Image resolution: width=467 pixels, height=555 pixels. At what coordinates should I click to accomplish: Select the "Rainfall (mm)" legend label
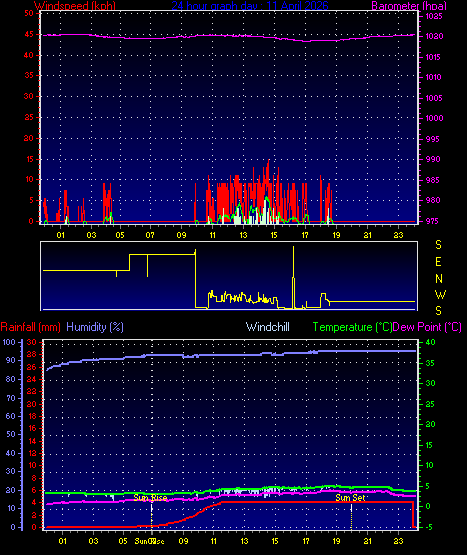(30, 327)
